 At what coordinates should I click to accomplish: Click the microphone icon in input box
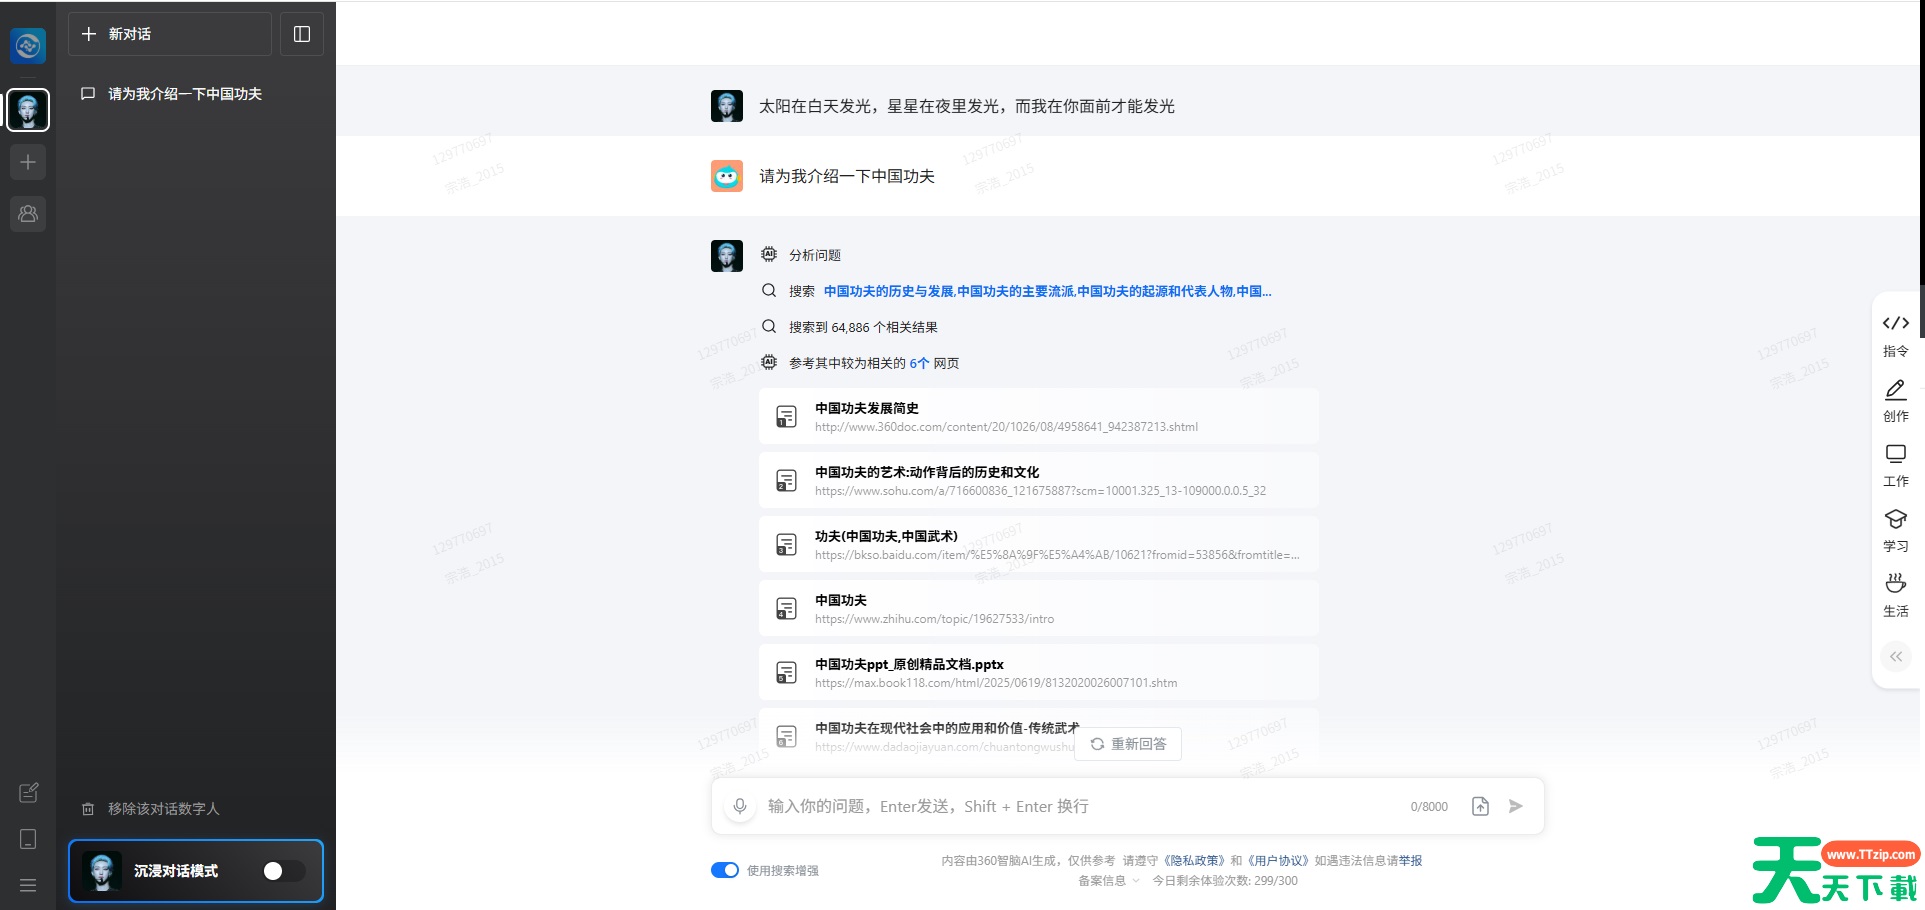click(739, 805)
